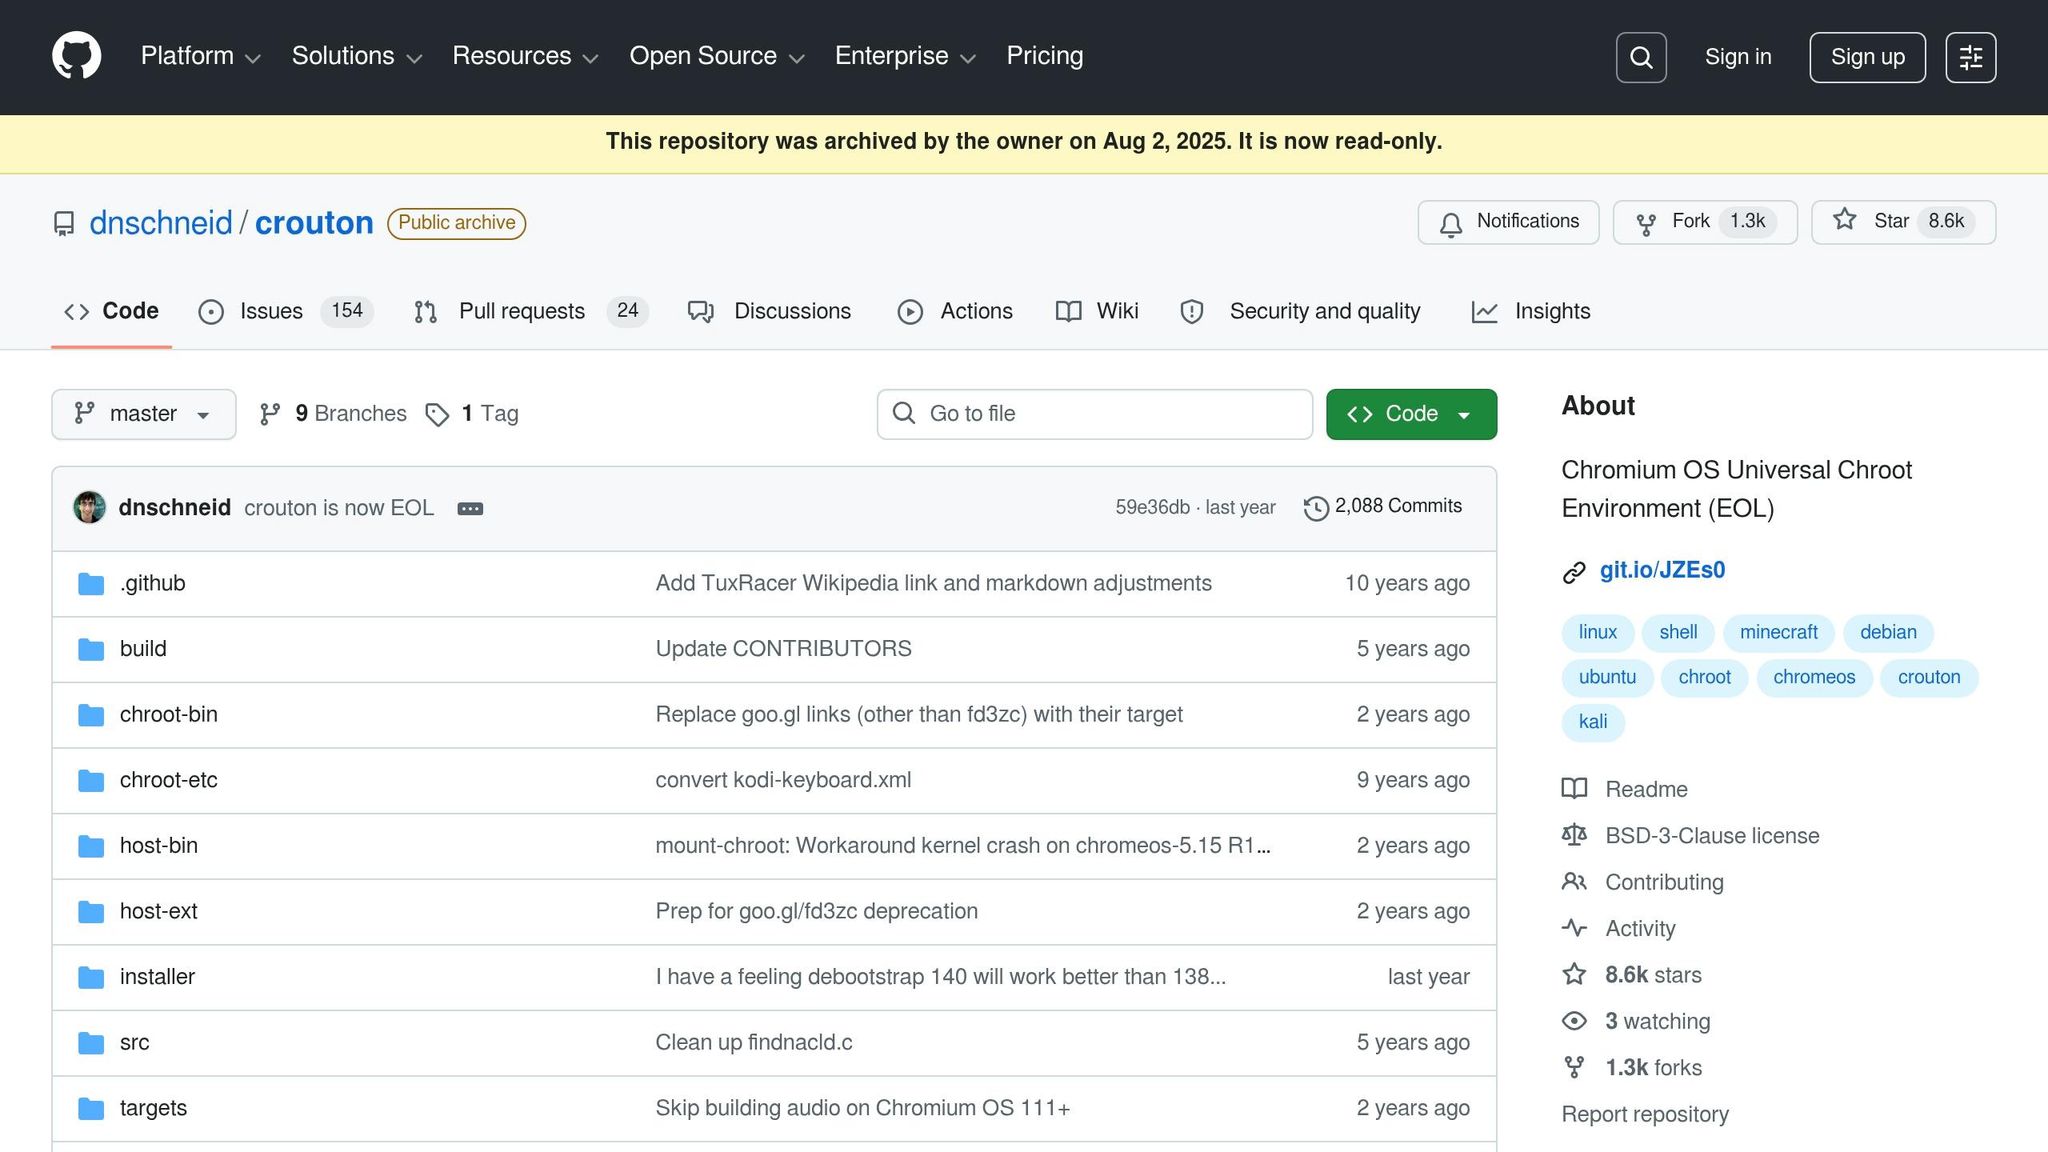Image resolution: width=2048 pixels, height=1152 pixels.
Task: Open the git.io/JZEs0 link
Action: [1662, 570]
